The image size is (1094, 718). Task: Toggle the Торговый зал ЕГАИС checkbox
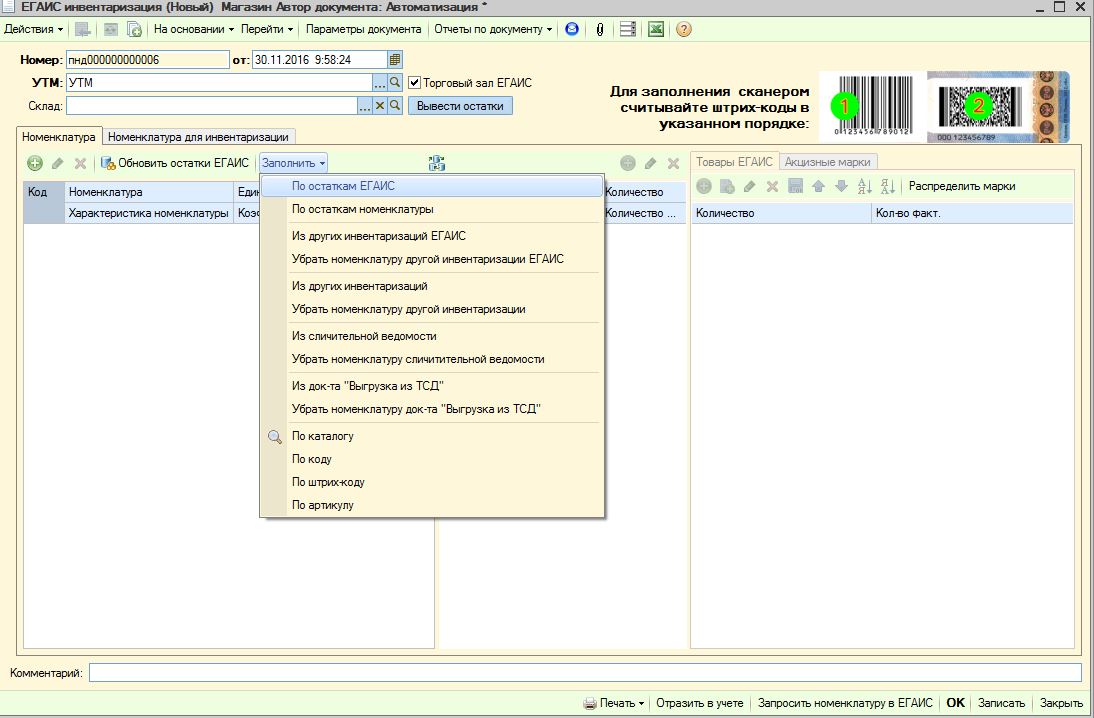415,82
